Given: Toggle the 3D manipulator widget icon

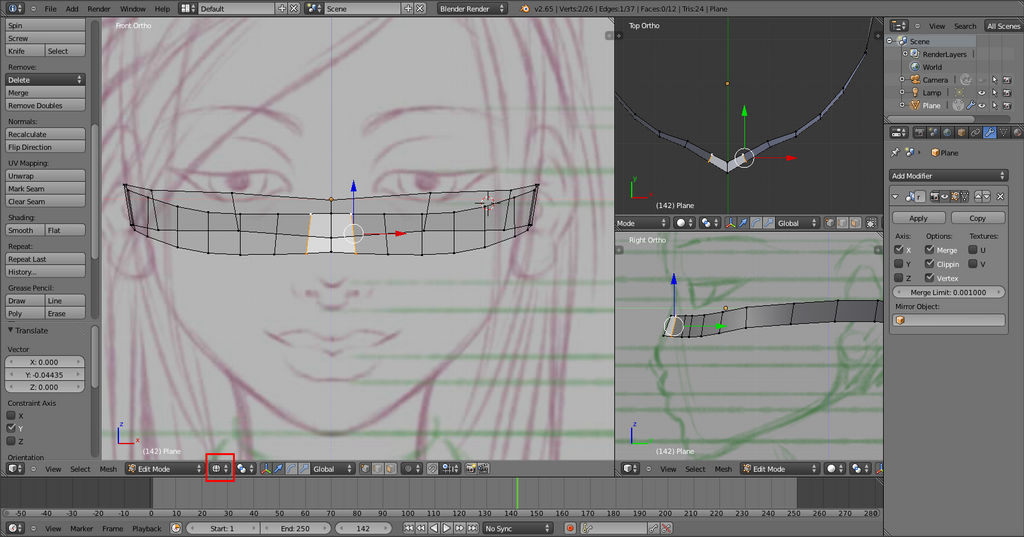Looking at the screenshot, I should pyautogui.click(x=266, y=468).
